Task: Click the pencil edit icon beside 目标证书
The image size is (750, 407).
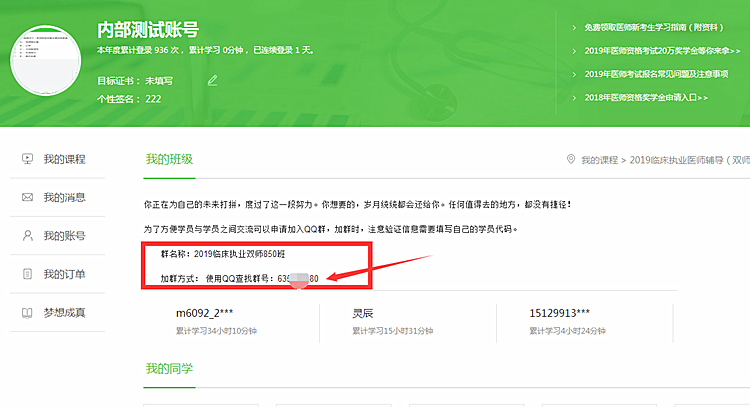Action: [x=212, y=80]
